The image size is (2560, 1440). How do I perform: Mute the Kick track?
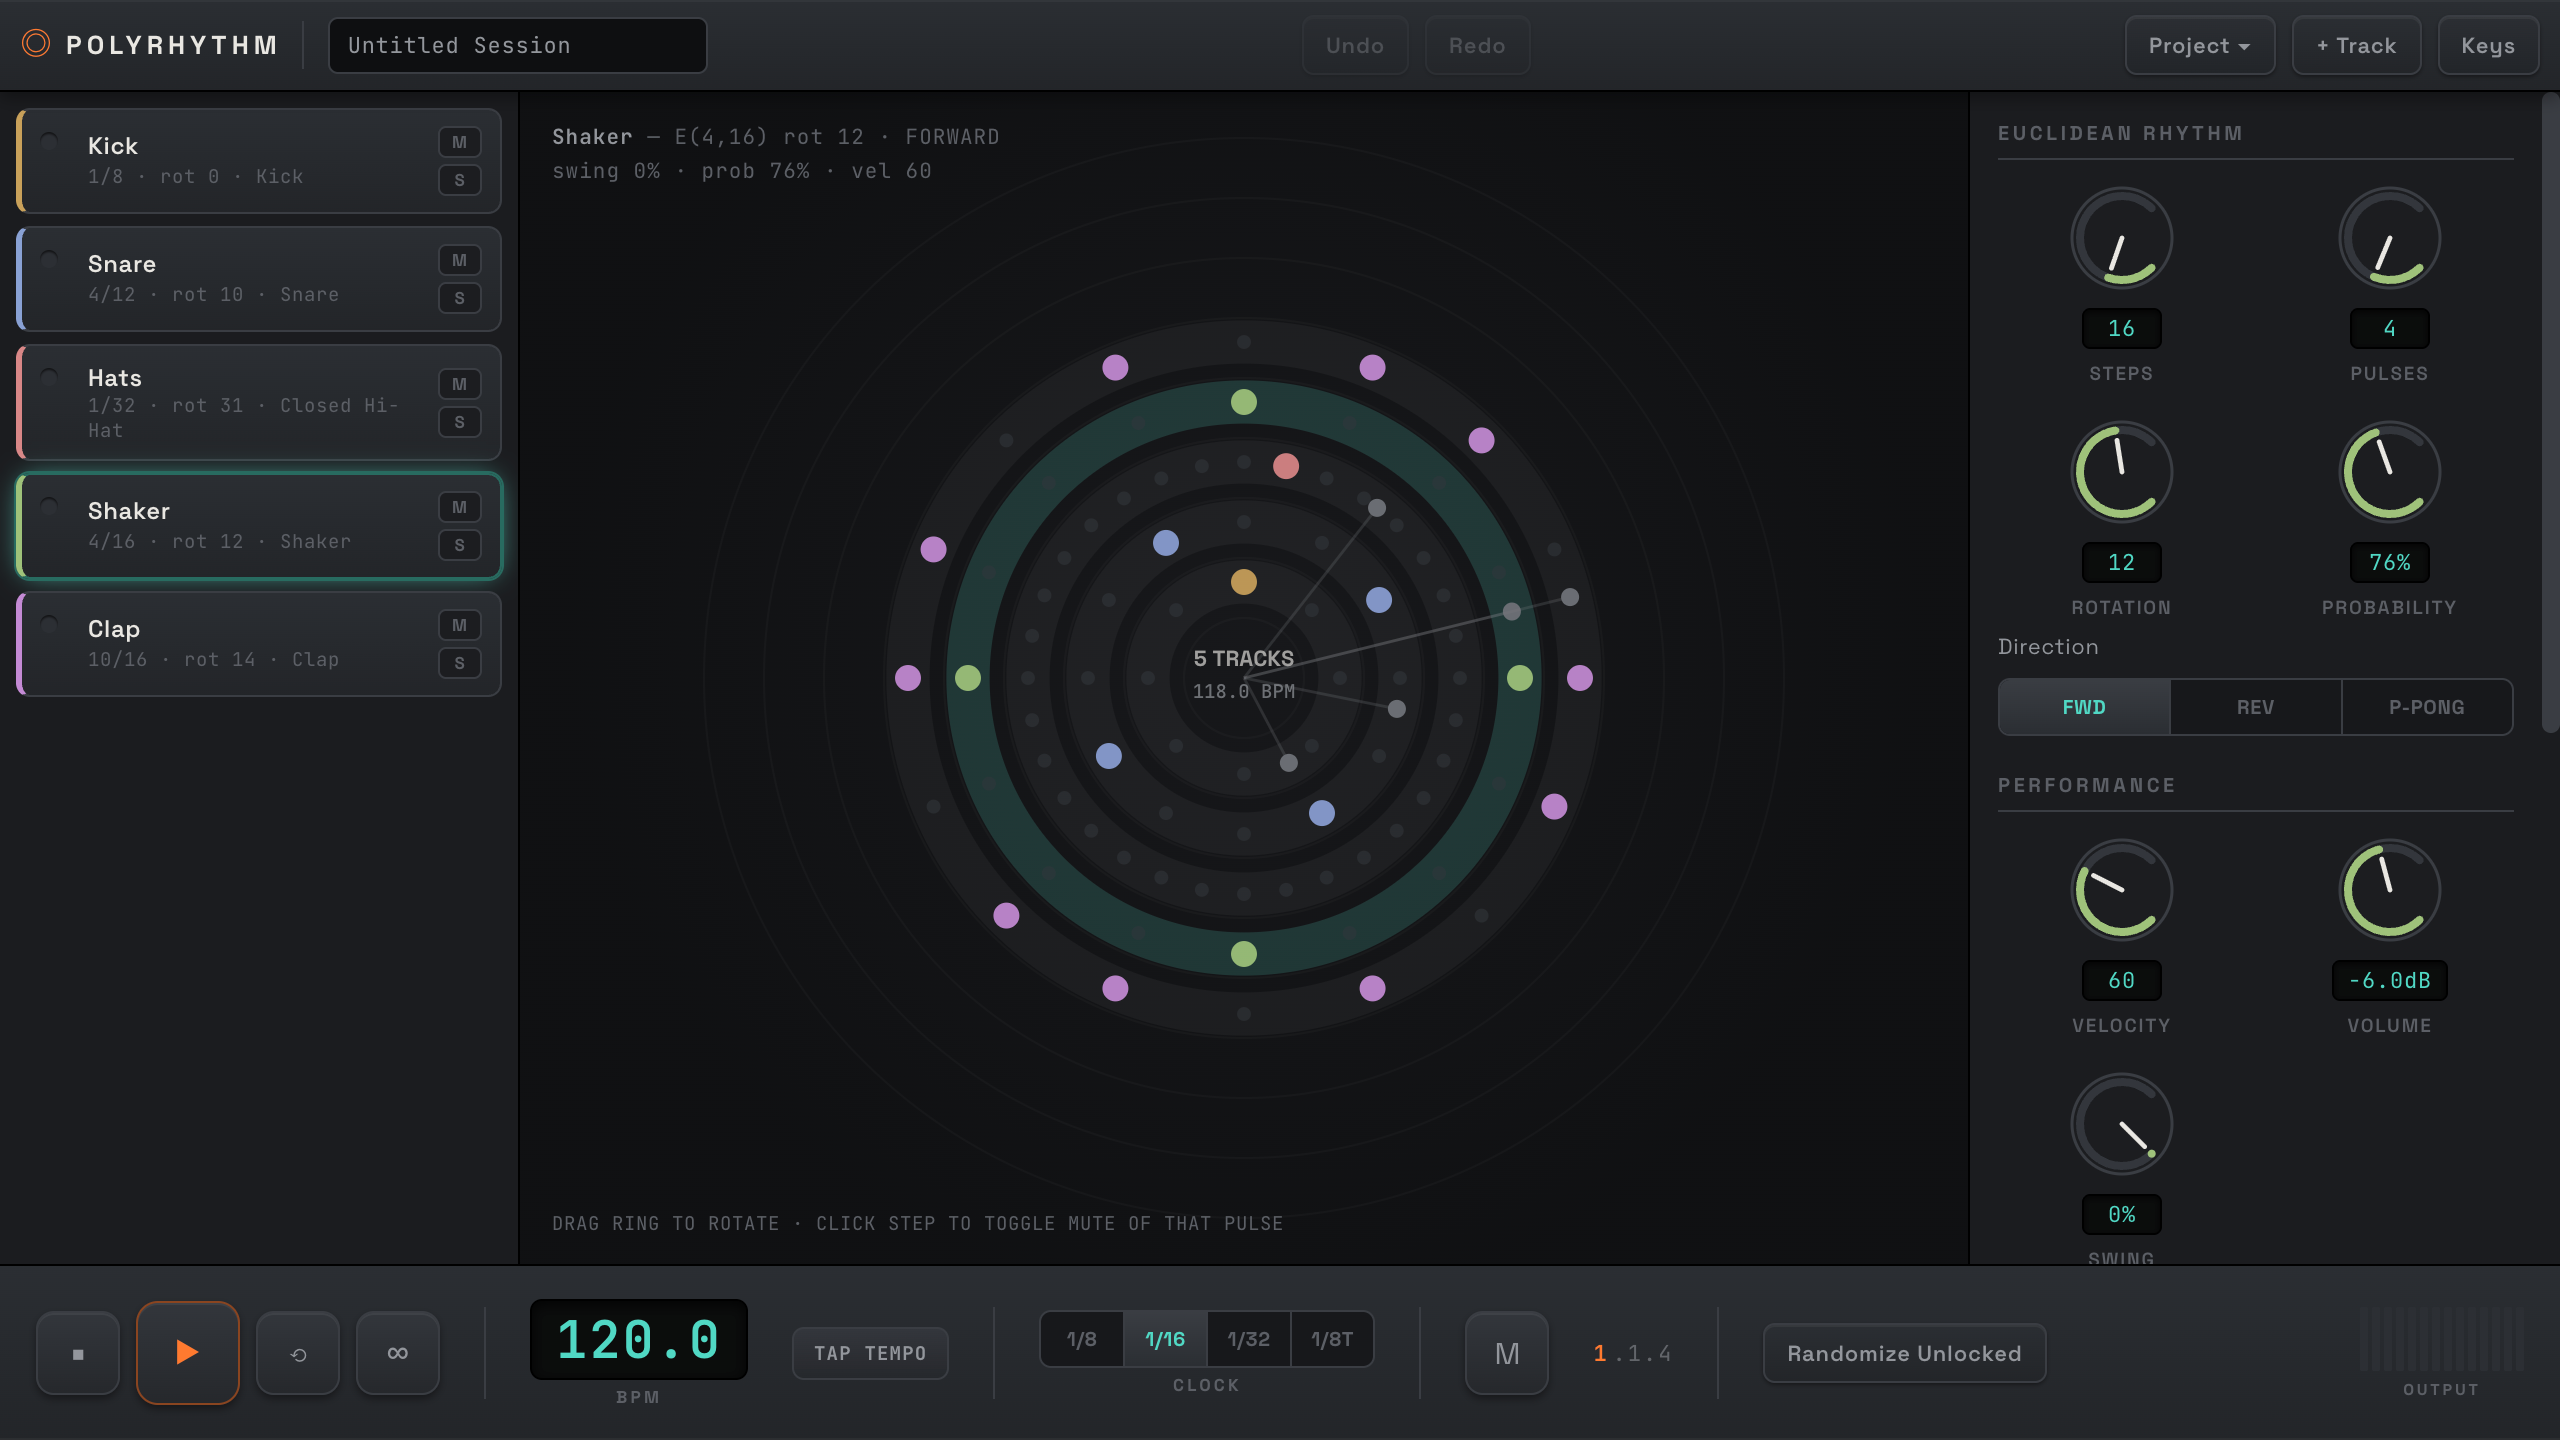click(460, 142)
